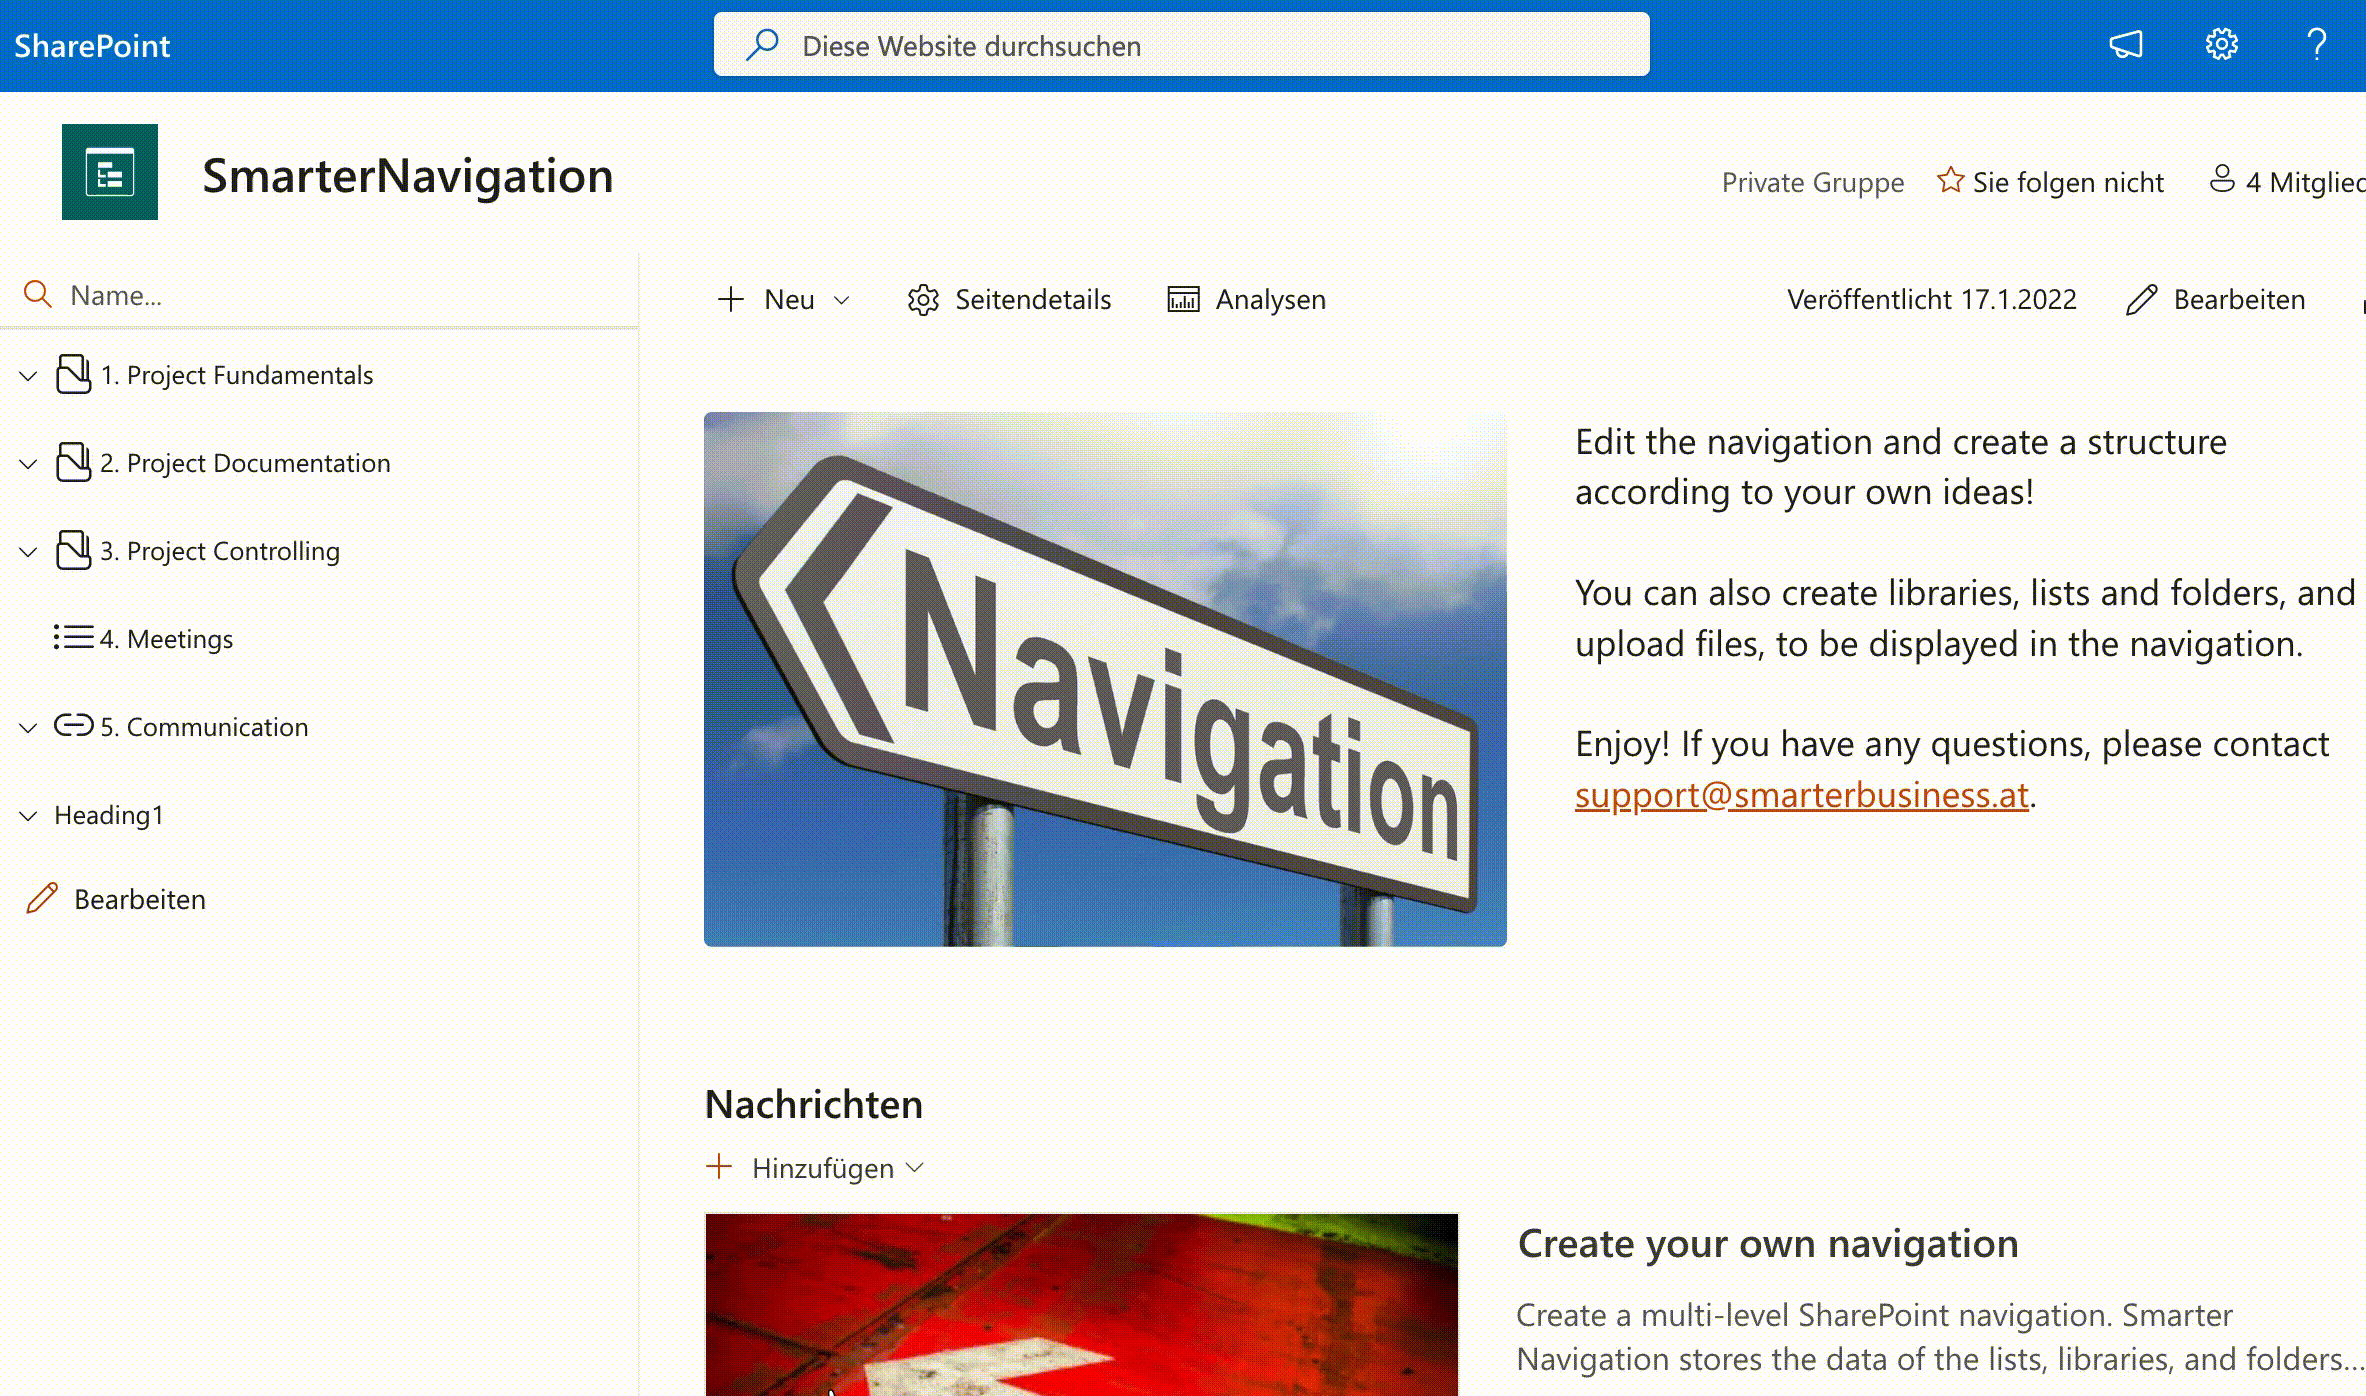This screenshot has height=1396, width=2366.
Task: Click the support@smarterbusiness.at email link
Action: [x=1801, y=795]
